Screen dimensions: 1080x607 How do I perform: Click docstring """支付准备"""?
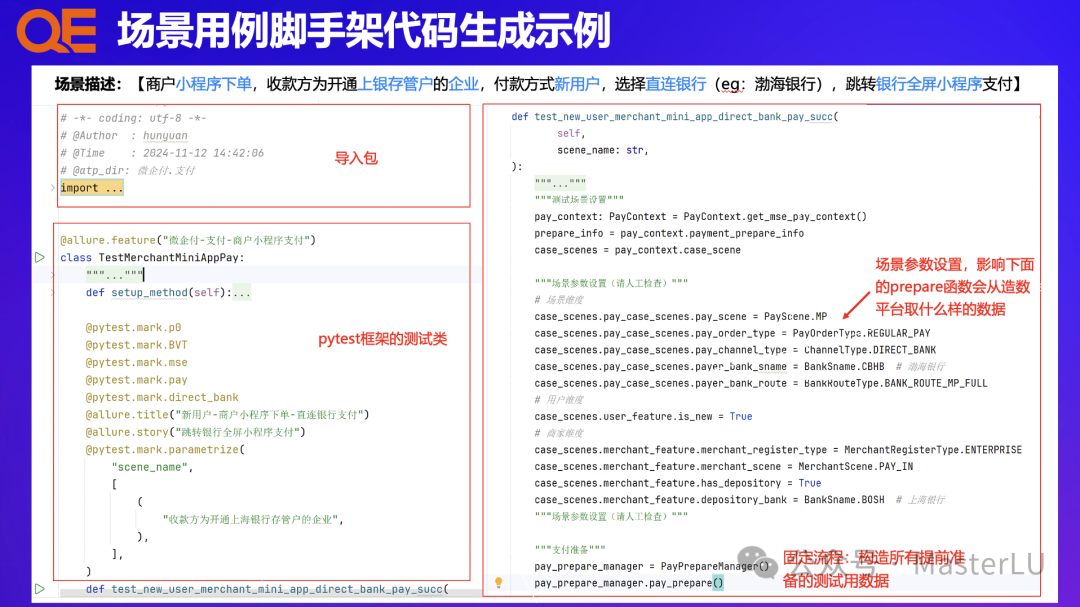pyautogui.click(x=570, y=549)
